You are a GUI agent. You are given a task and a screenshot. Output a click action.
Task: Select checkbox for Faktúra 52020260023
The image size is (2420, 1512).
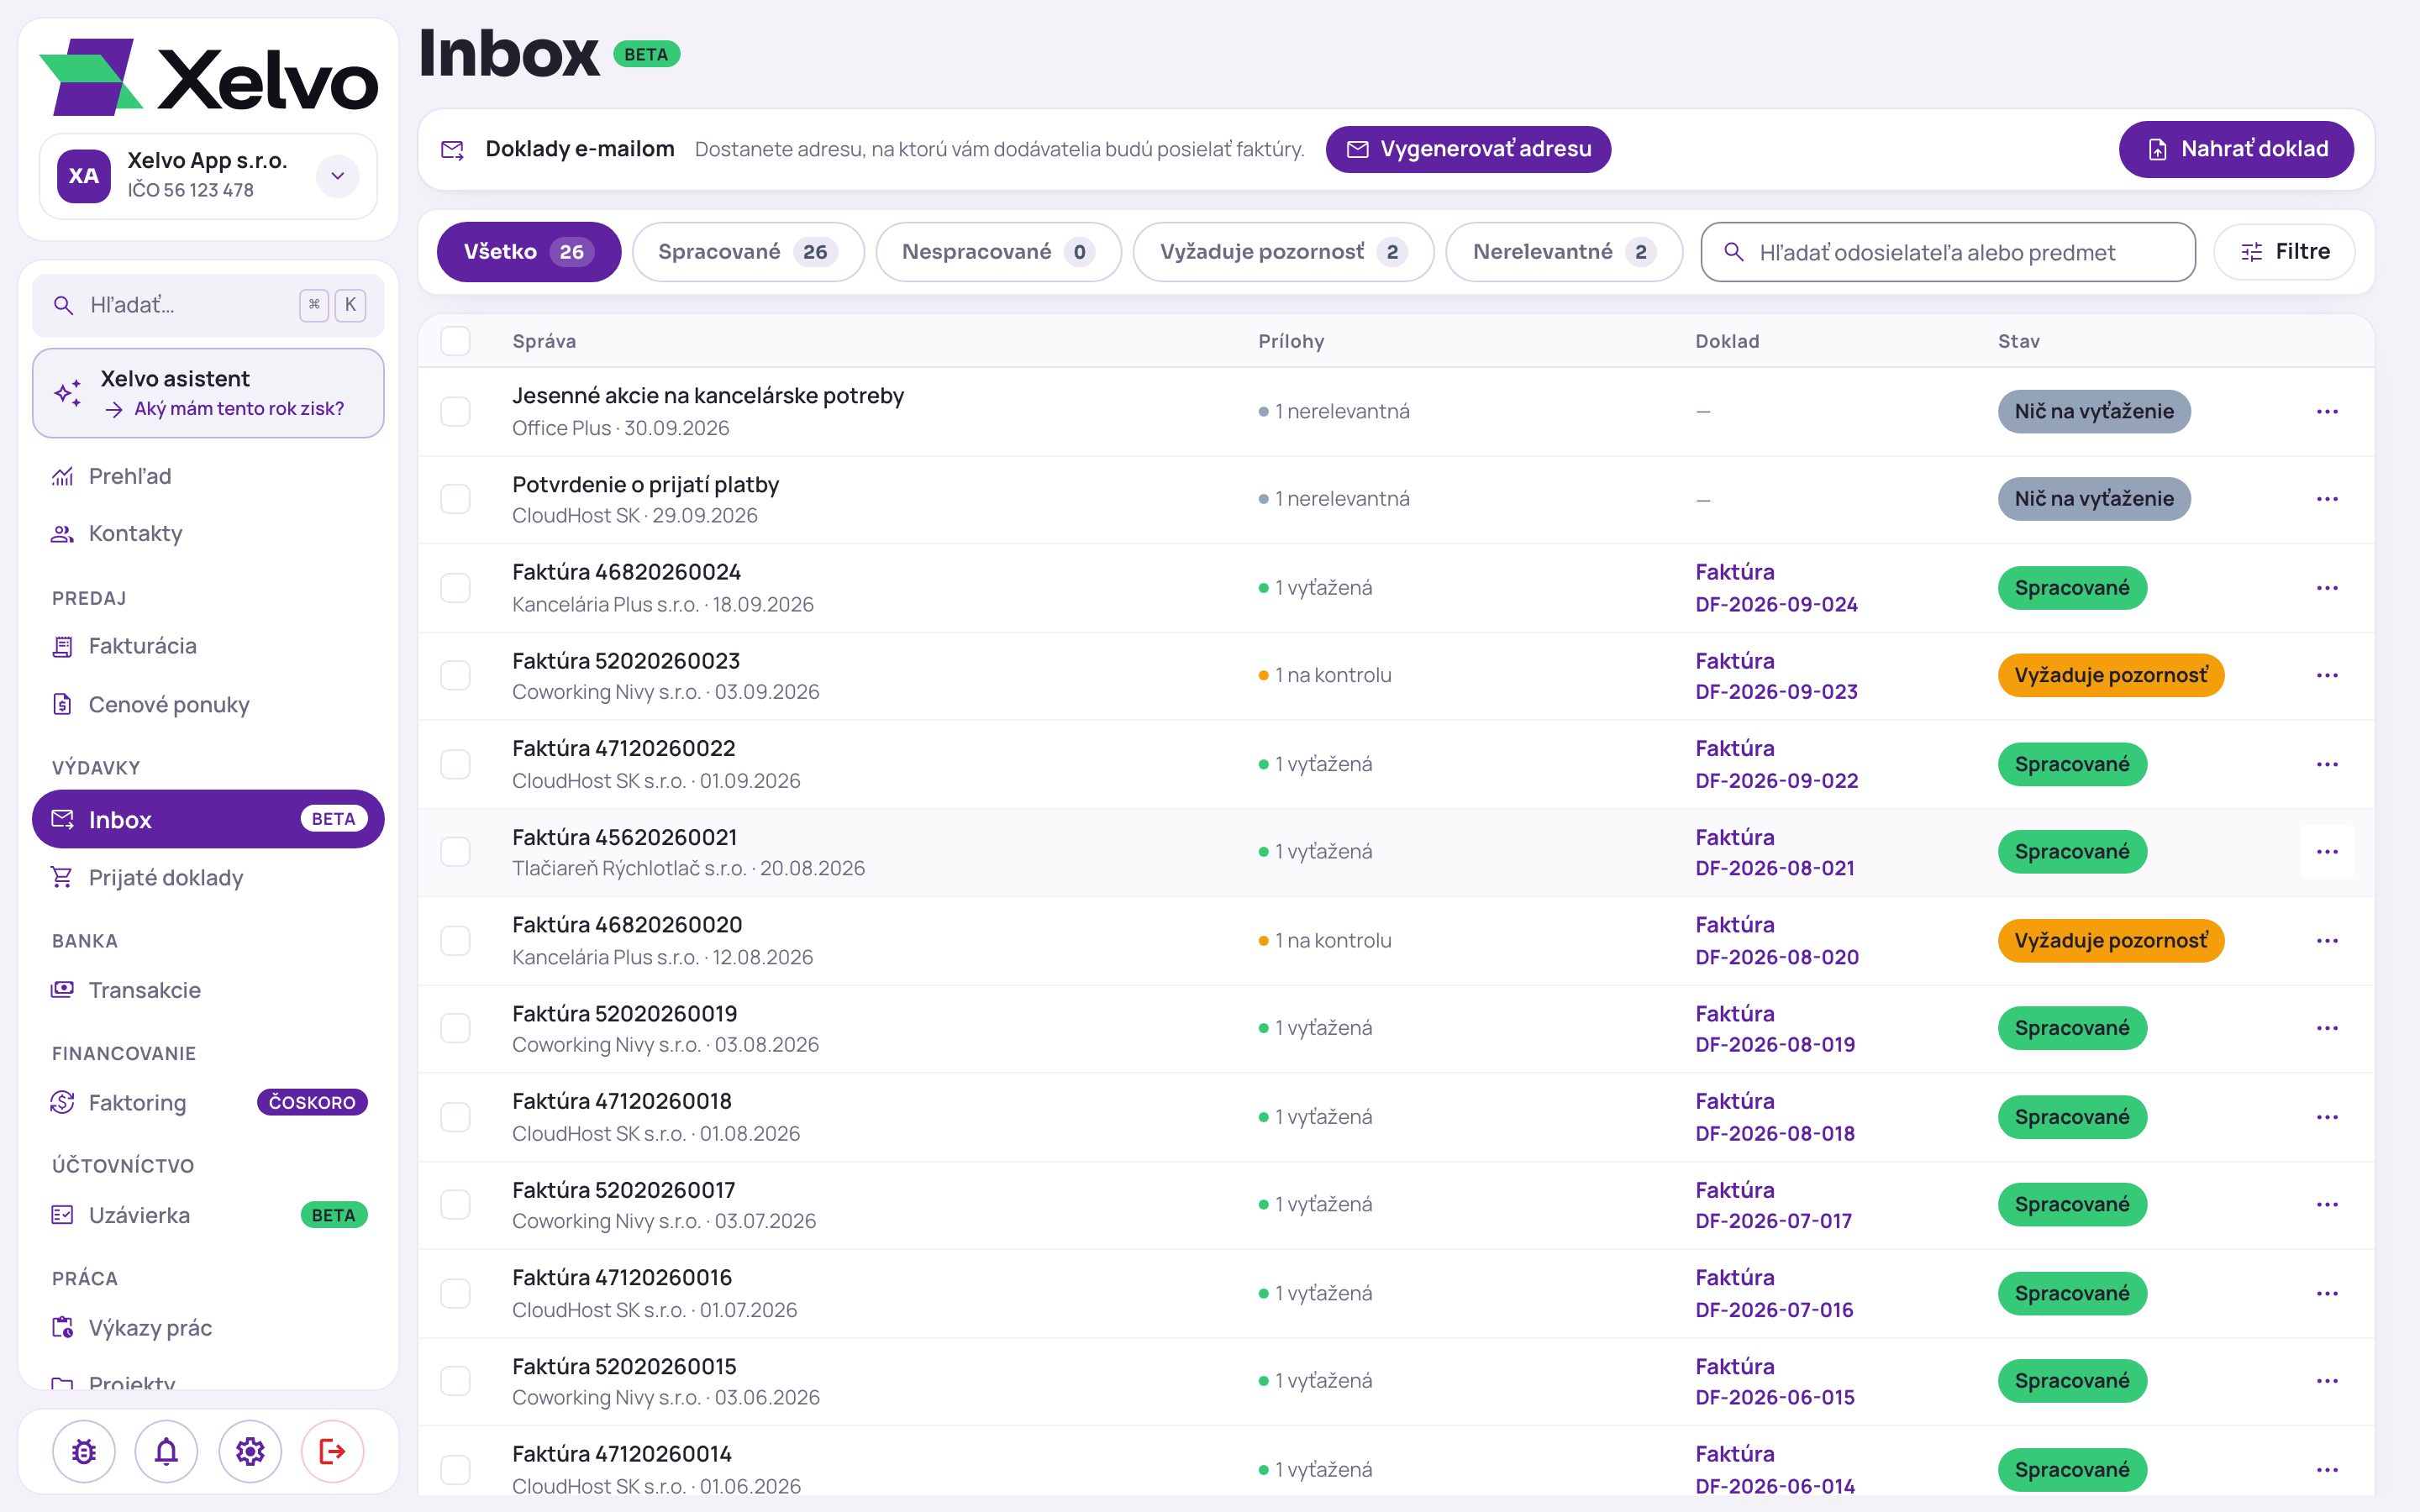tap(456, 675)
